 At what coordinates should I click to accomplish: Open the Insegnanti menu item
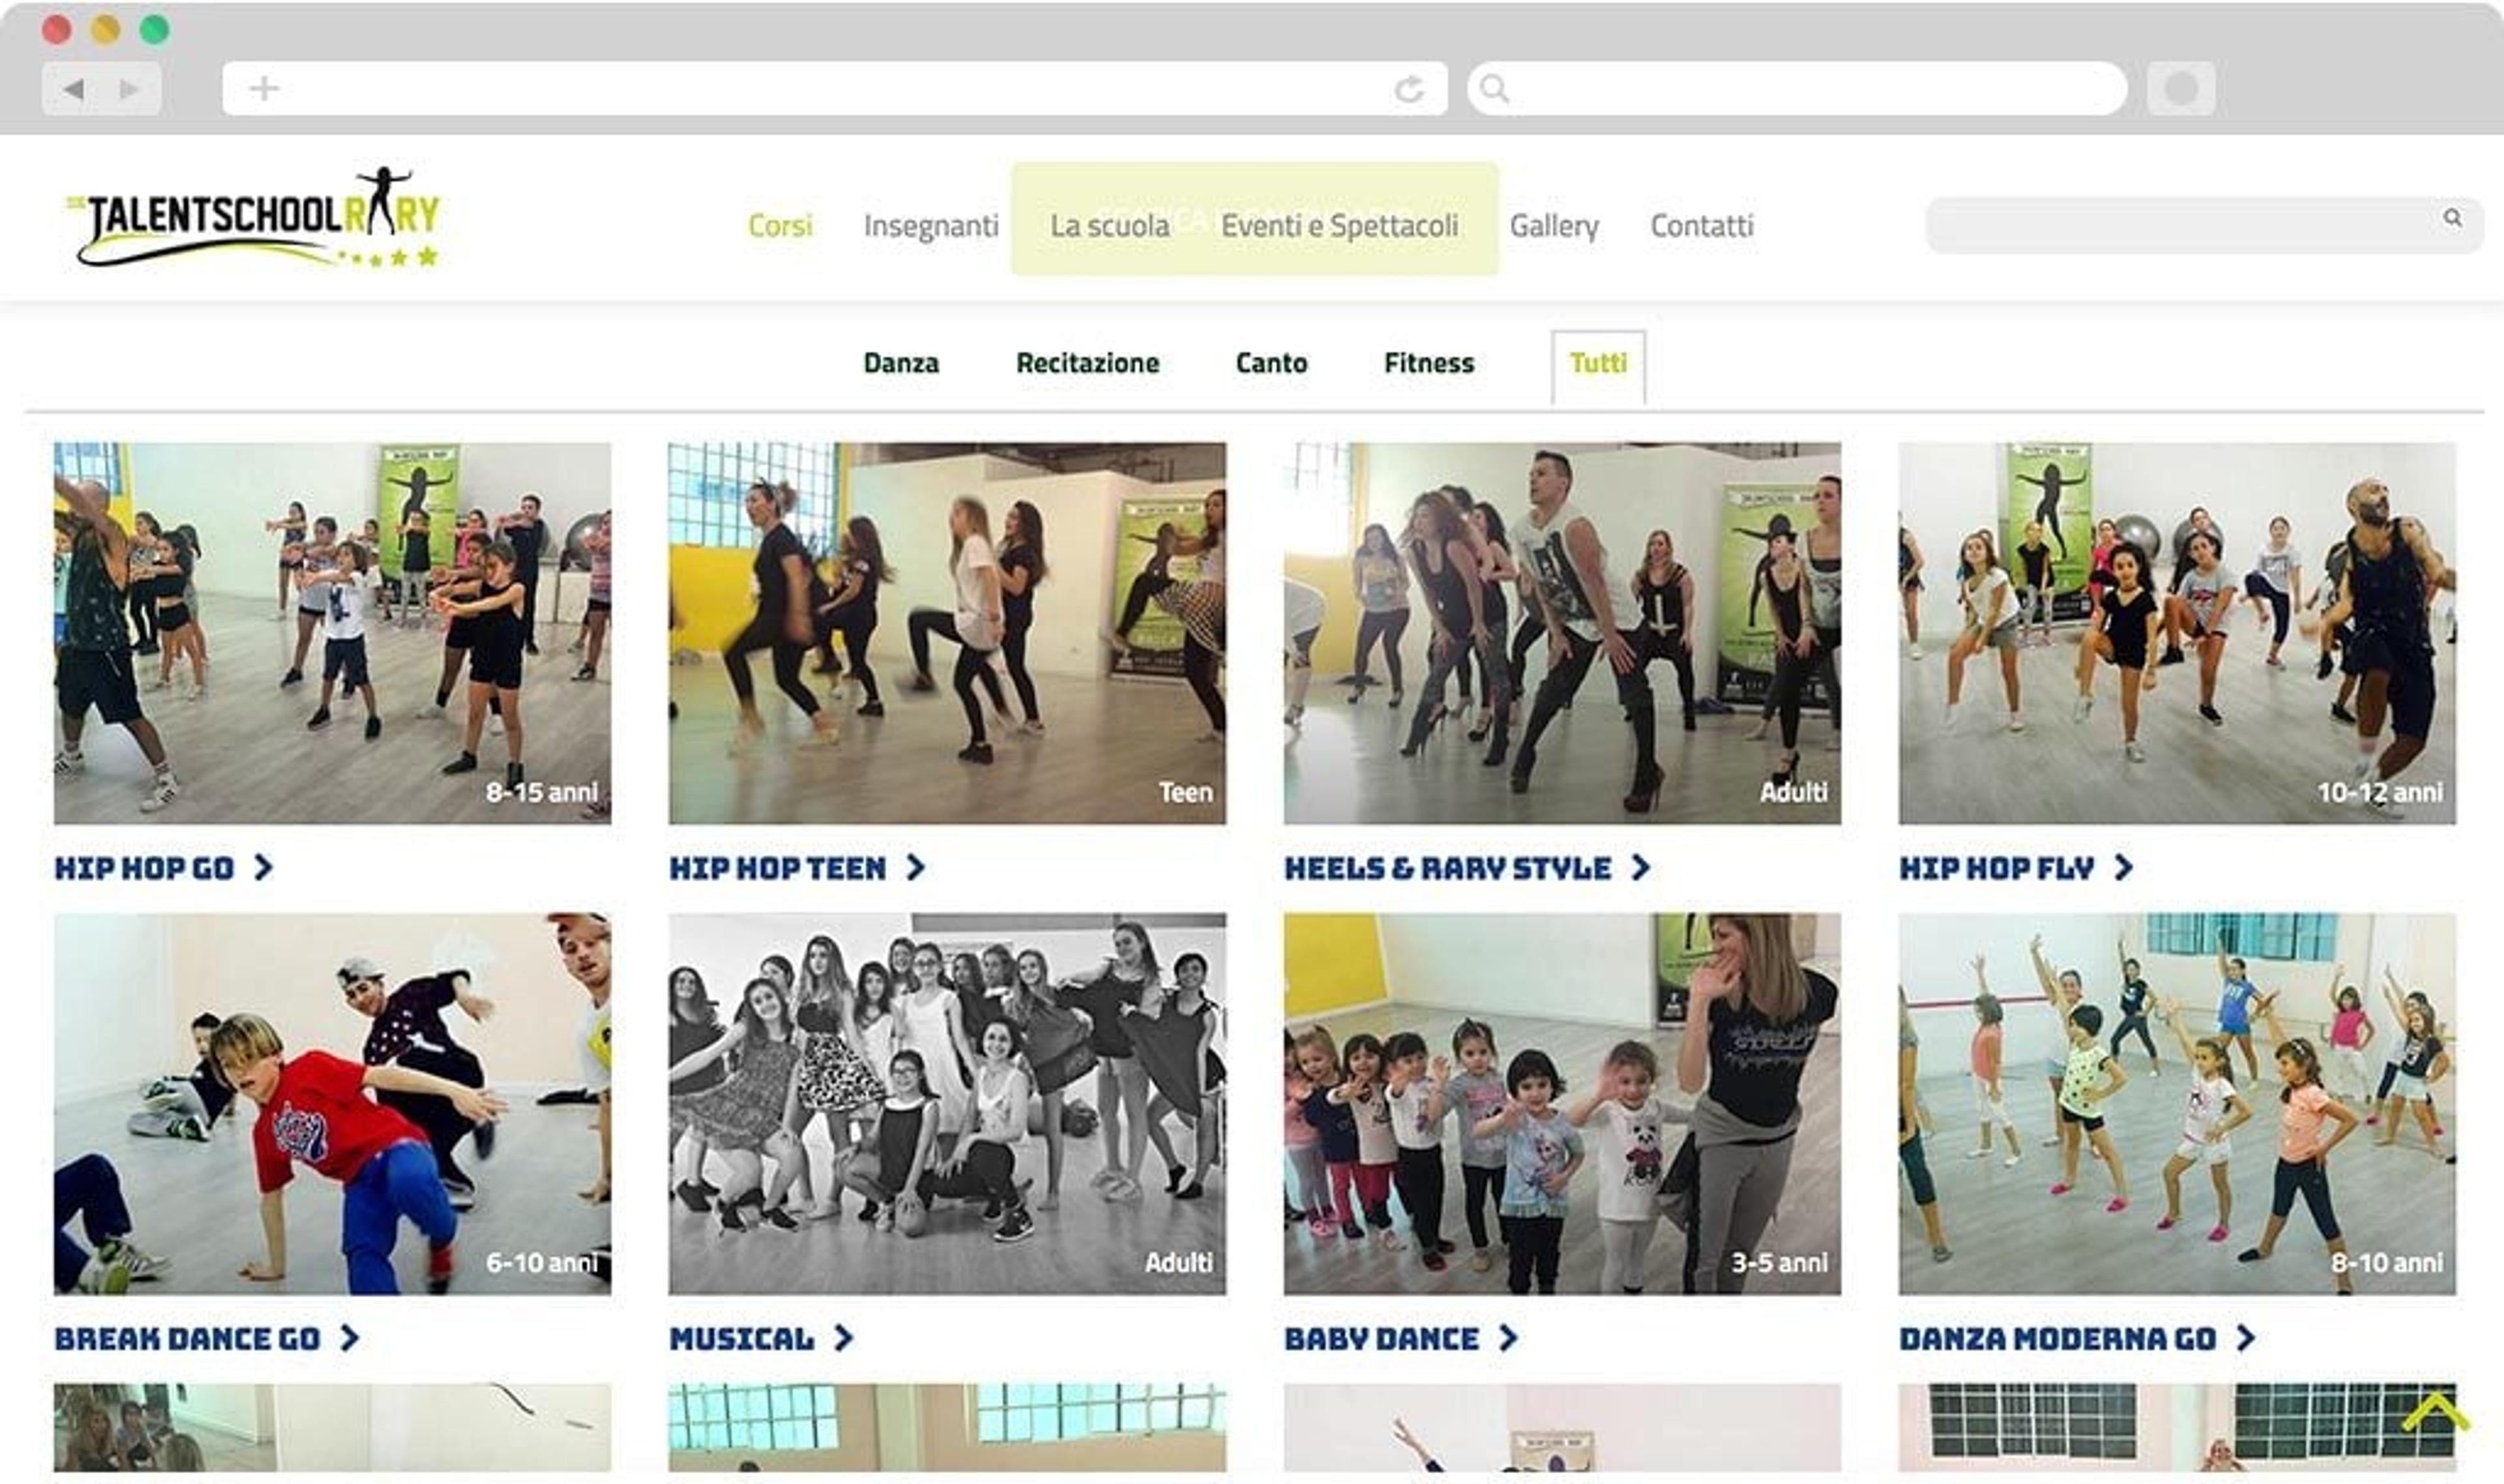pyautogui.click(x=931, y=226)
